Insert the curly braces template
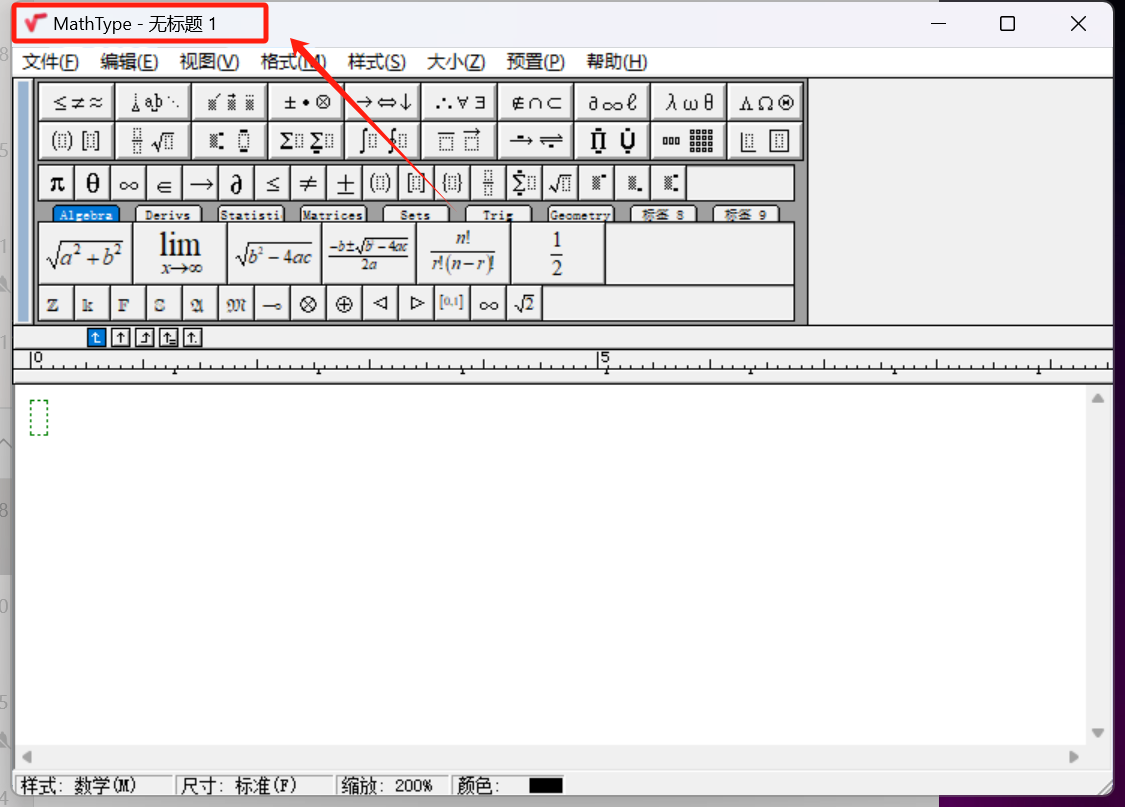 point(452,184)
